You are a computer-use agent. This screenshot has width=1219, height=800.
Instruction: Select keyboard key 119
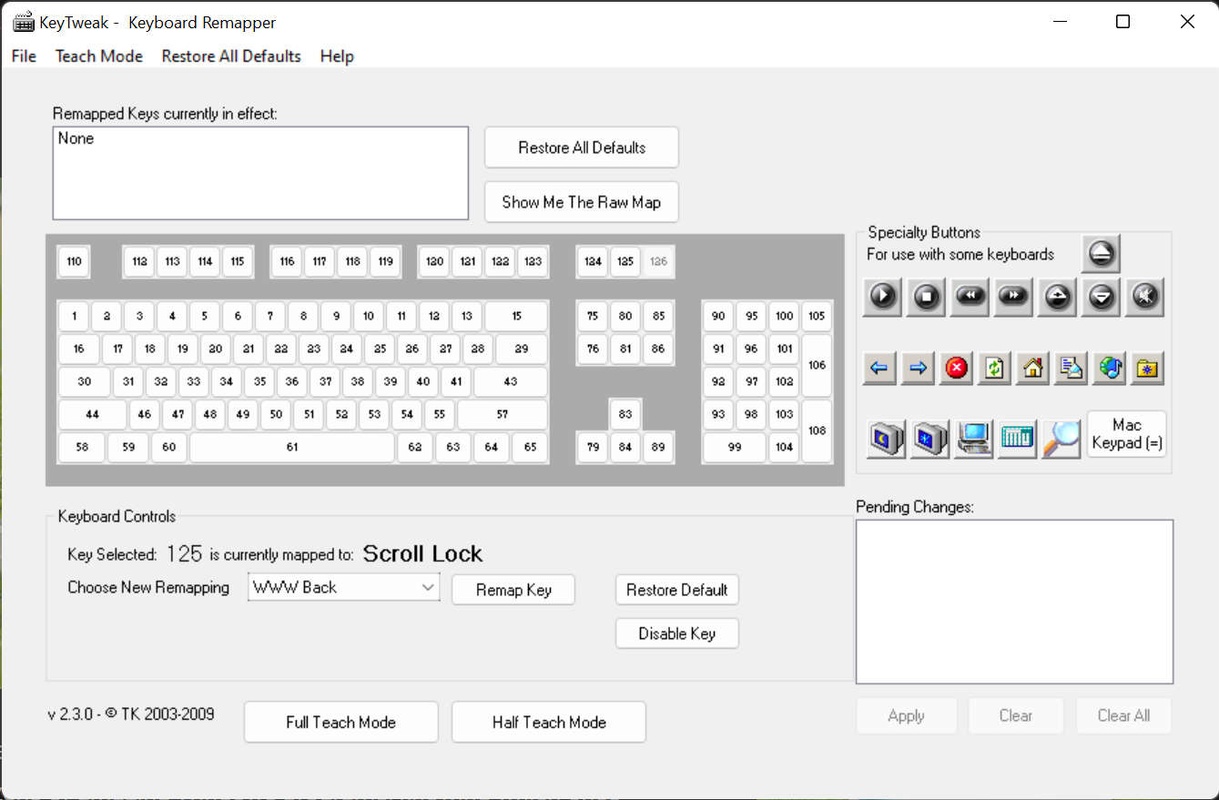point(385,262)
